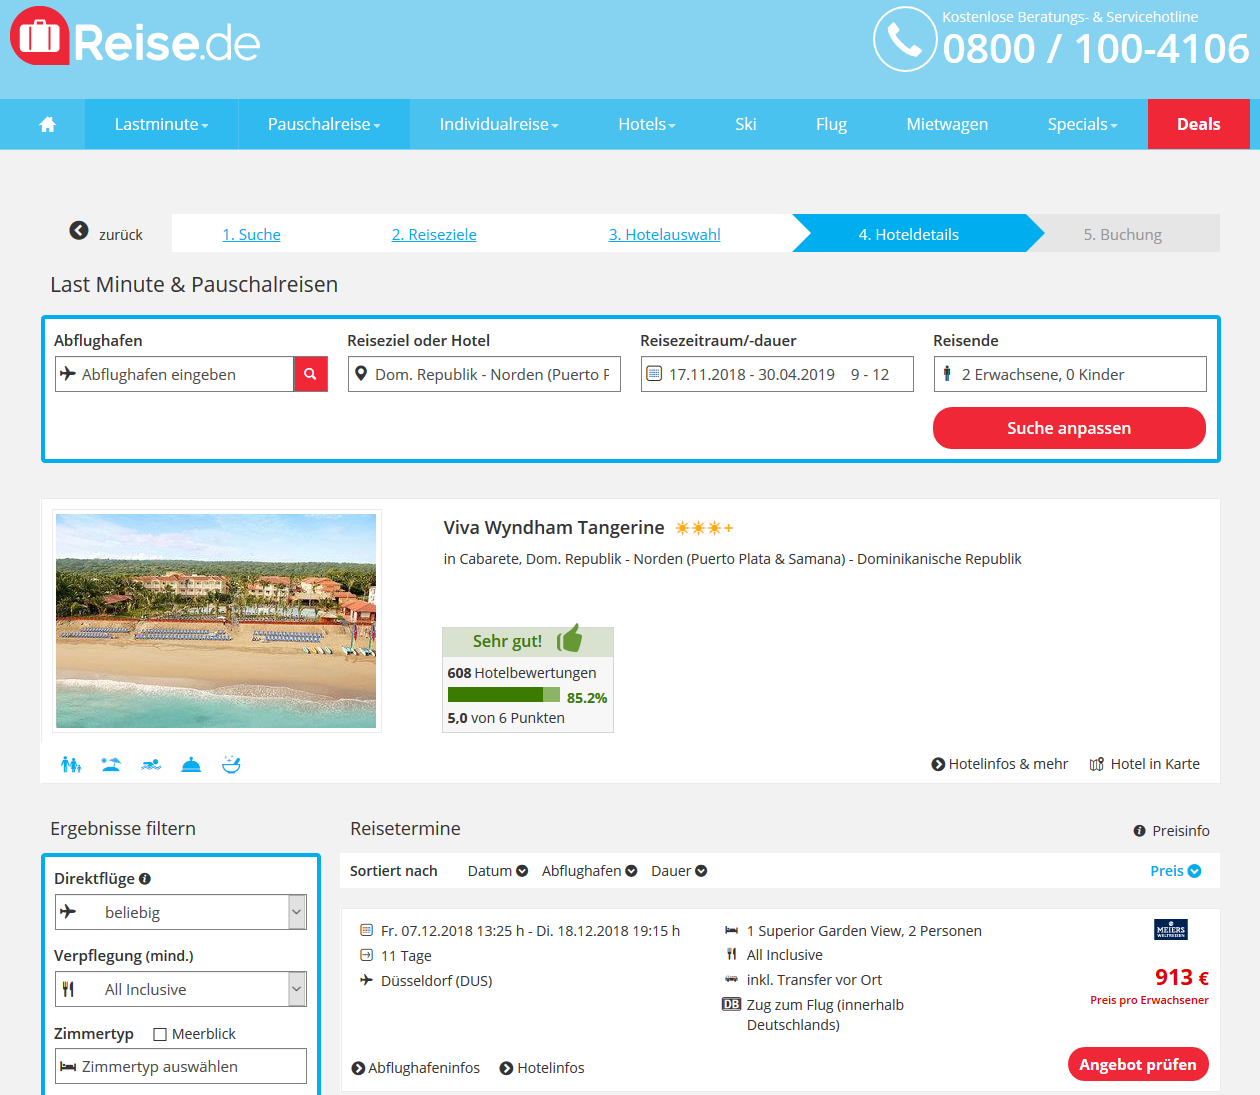The height and width of the screenshot is (1095, 1260).
Task: Click the hotline phone icon
Action: coord(905,40)
